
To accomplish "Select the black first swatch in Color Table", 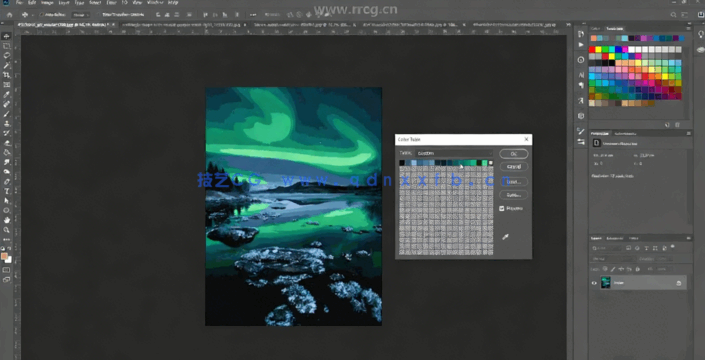I will pos(402,163).
